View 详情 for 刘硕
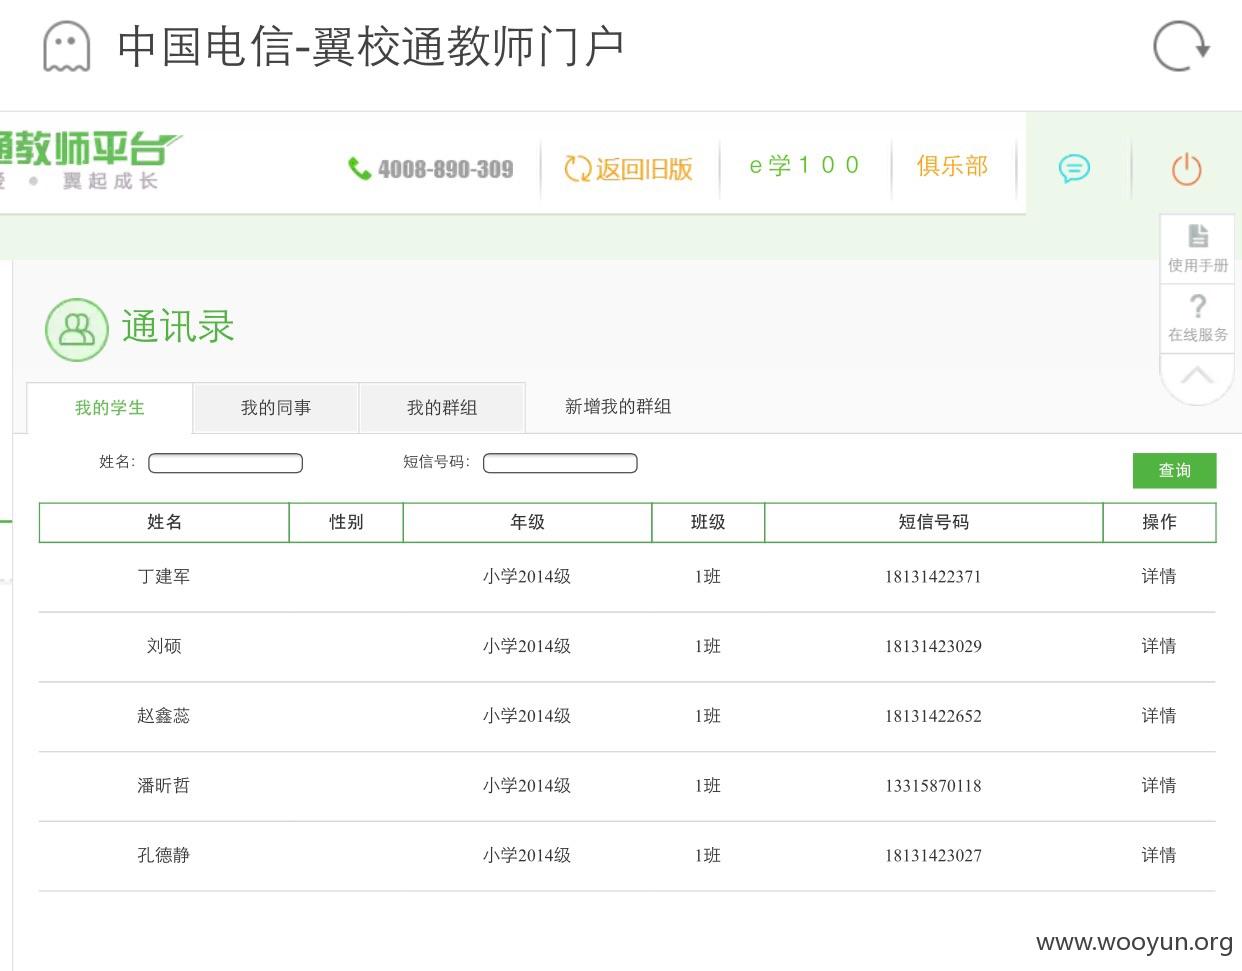The height and width of the screenshot is (971, 1242). 1159,647
